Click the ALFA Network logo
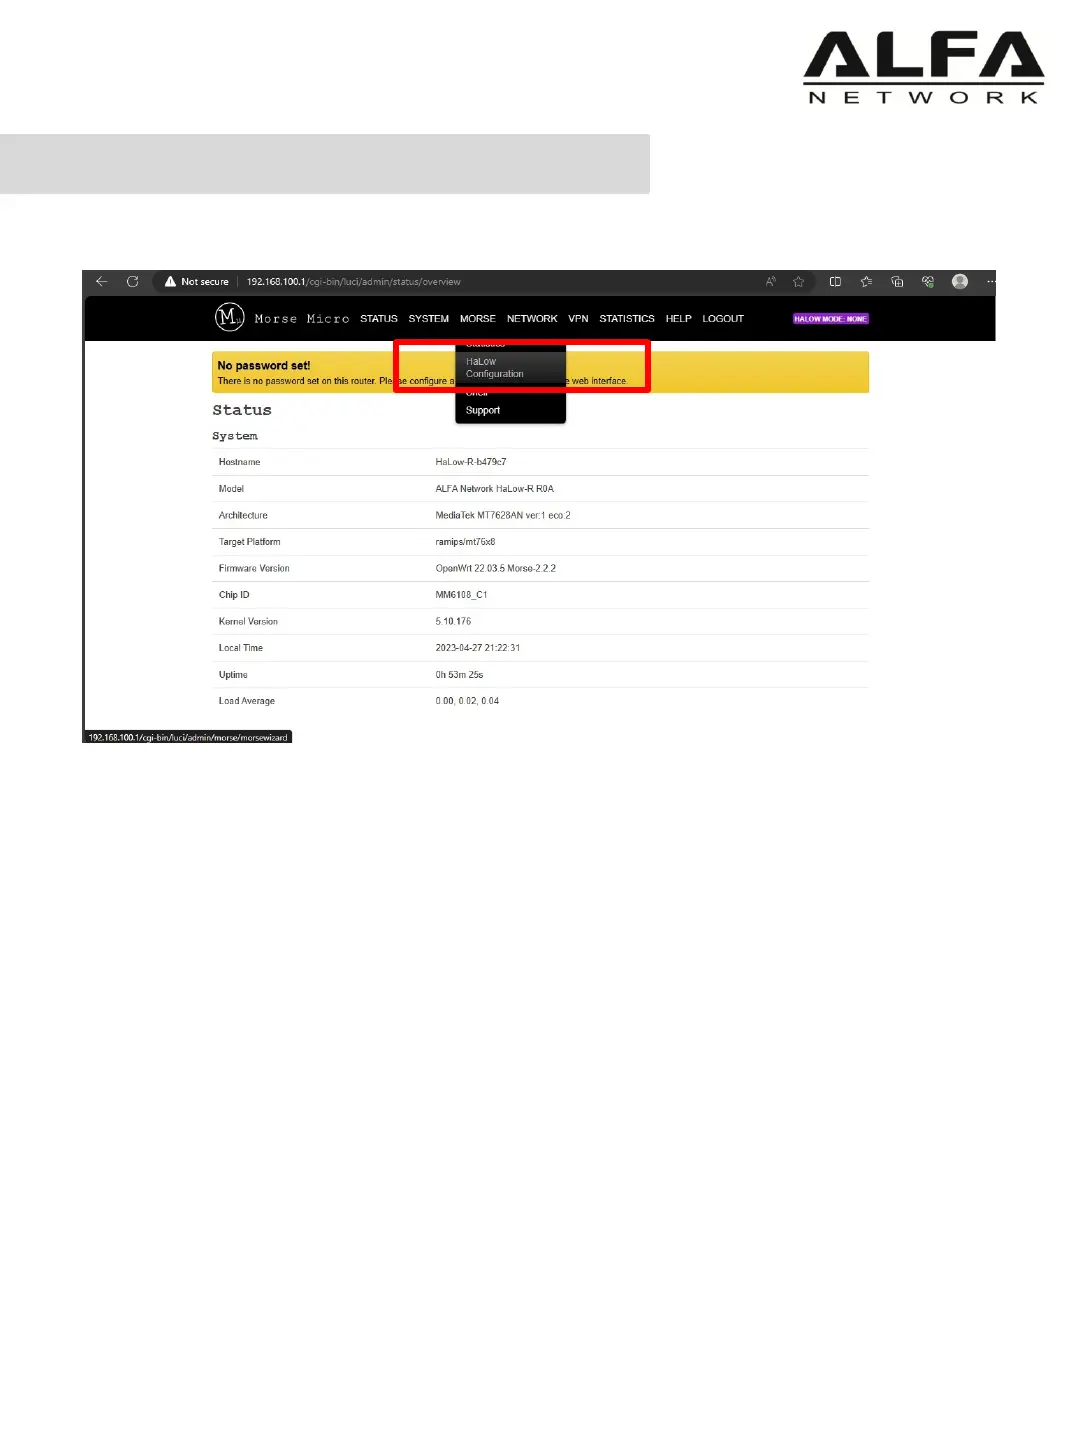The width and height of the screenshot is (1080, 1440). (x=924, y=67)
